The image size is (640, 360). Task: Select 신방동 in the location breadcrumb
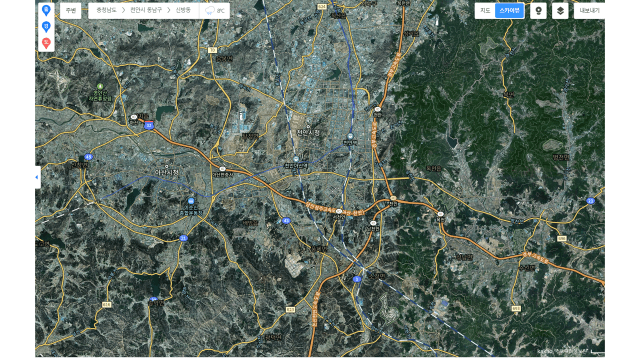pyautogui.click(x=183, y=10)
